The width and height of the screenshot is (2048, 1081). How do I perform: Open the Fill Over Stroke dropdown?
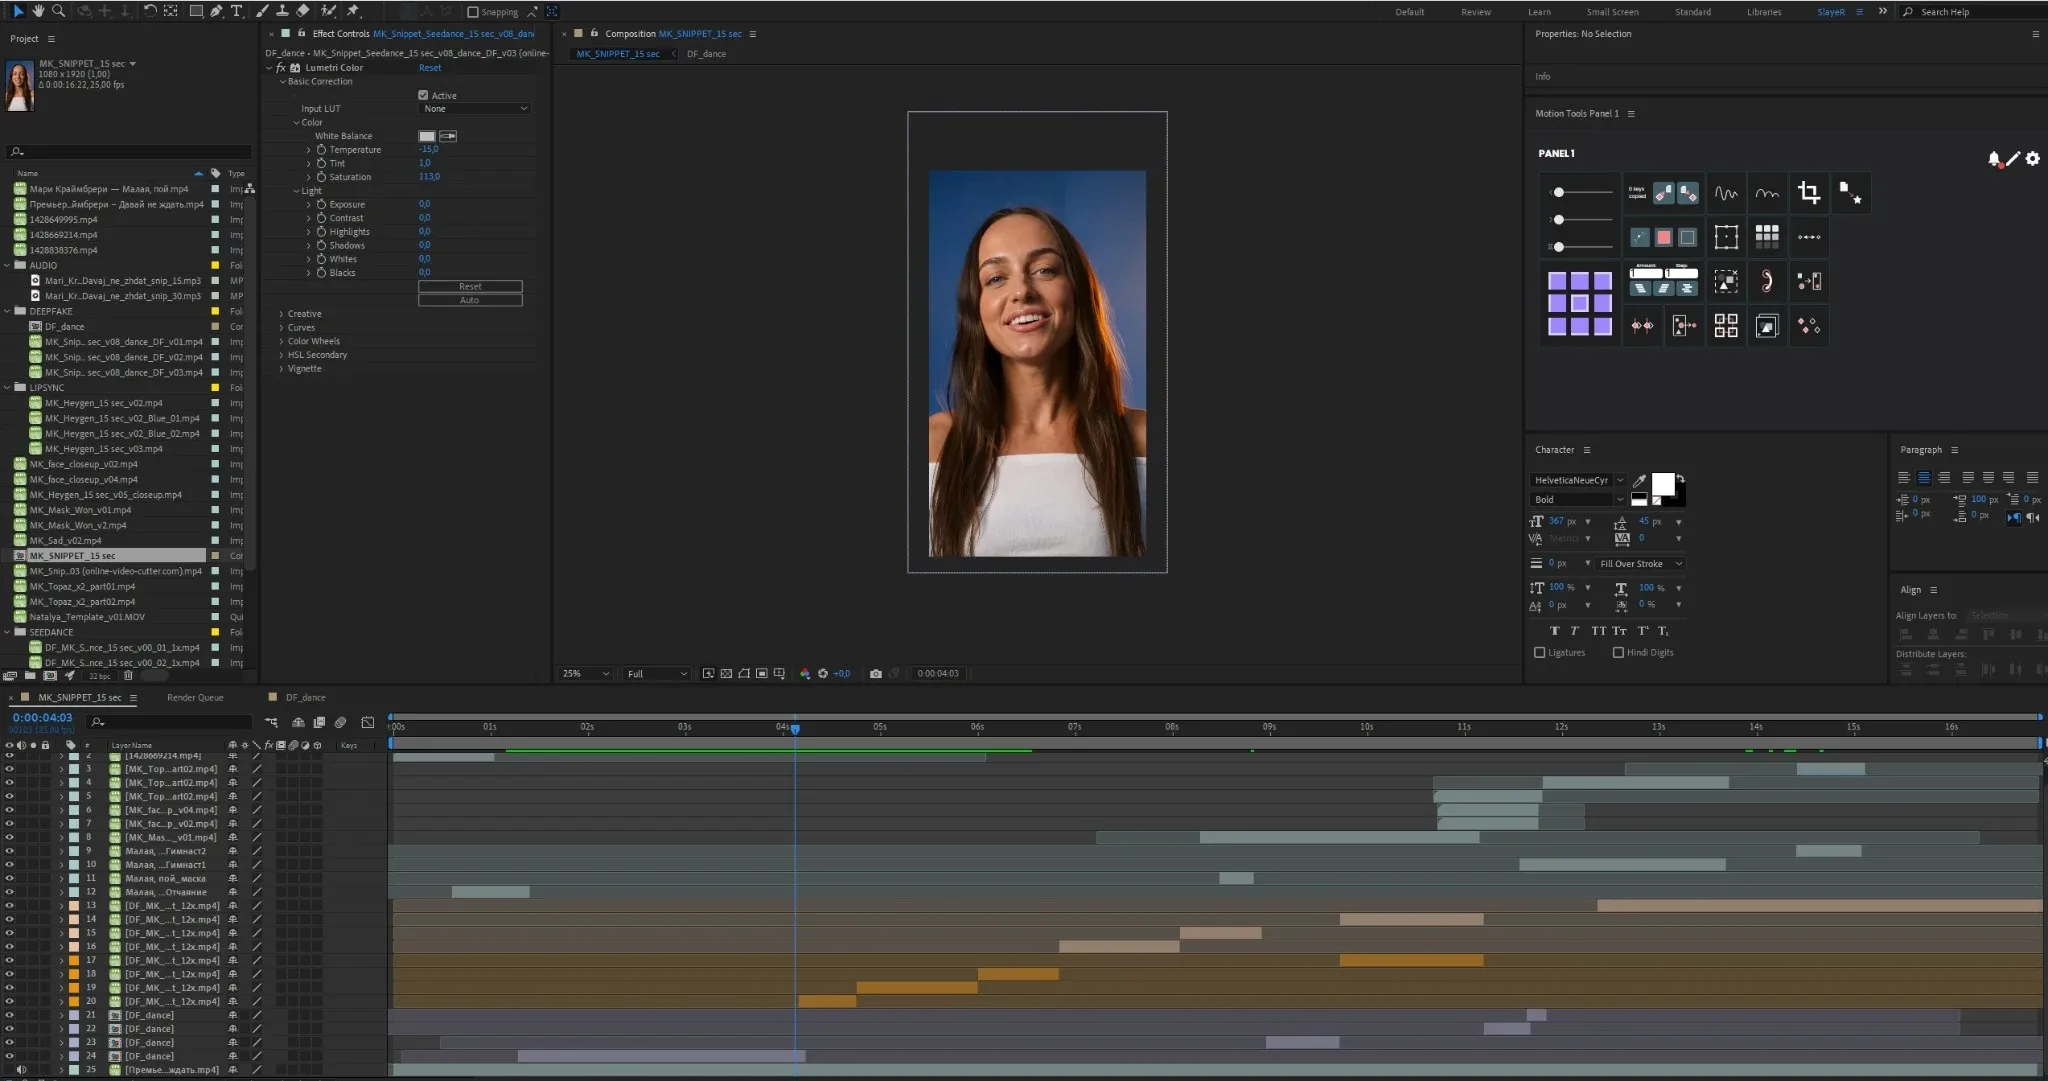tap(1640, 564)
